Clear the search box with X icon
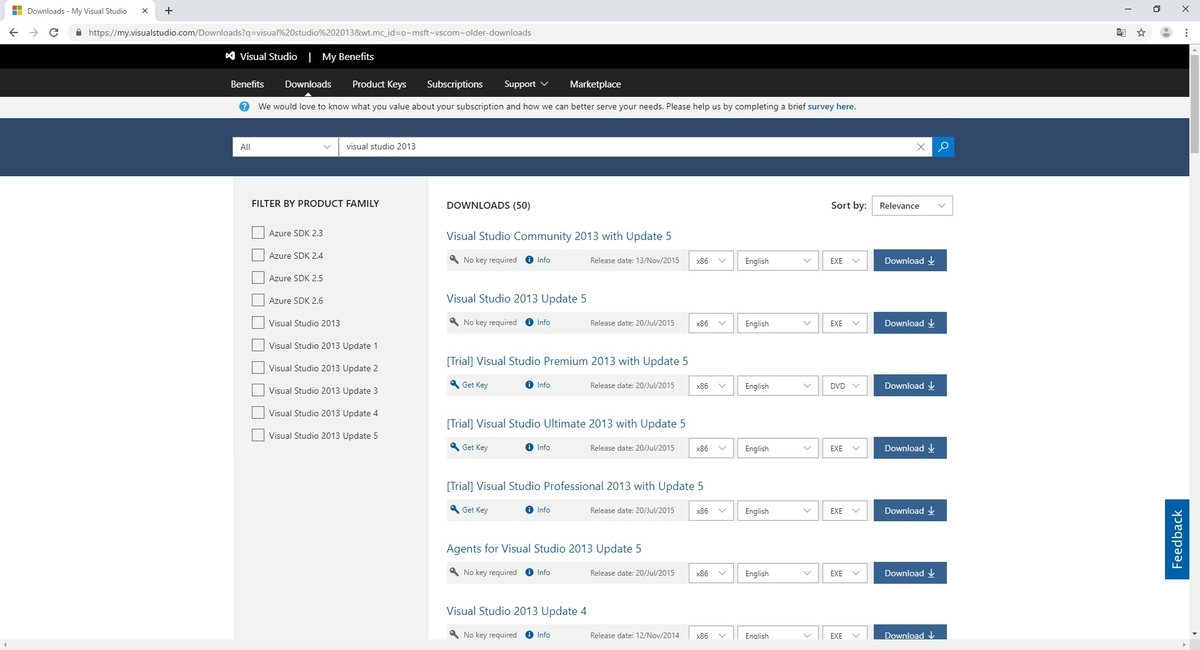1200x650 pixels. pyautogui.click(x=921, y=146)
